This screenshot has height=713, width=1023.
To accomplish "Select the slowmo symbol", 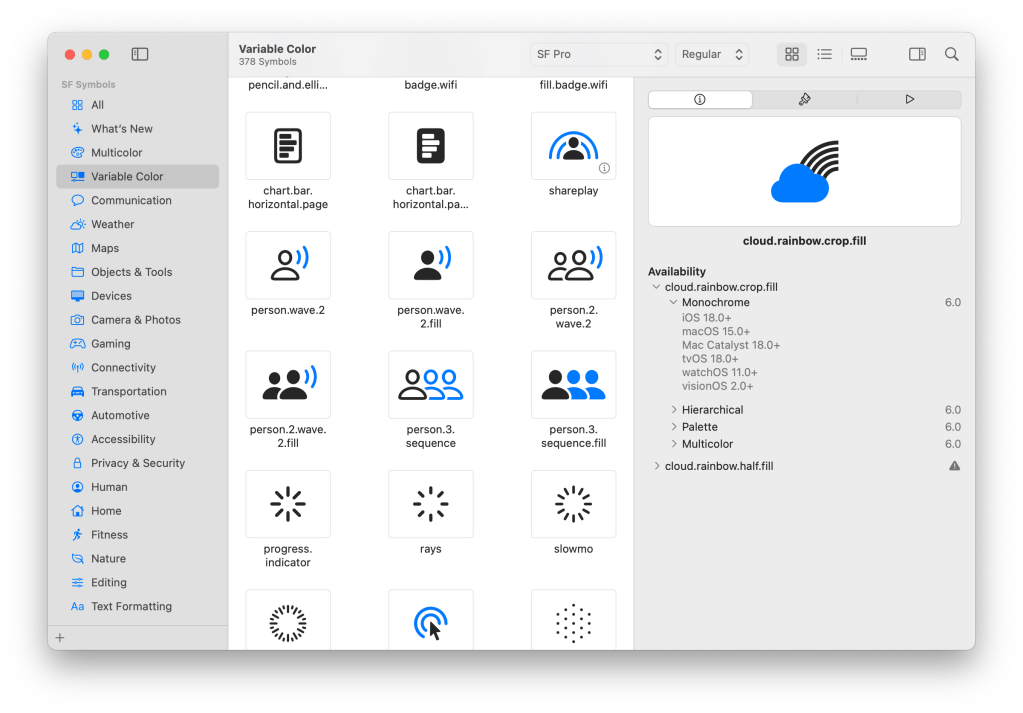I will tap(573, 505).
